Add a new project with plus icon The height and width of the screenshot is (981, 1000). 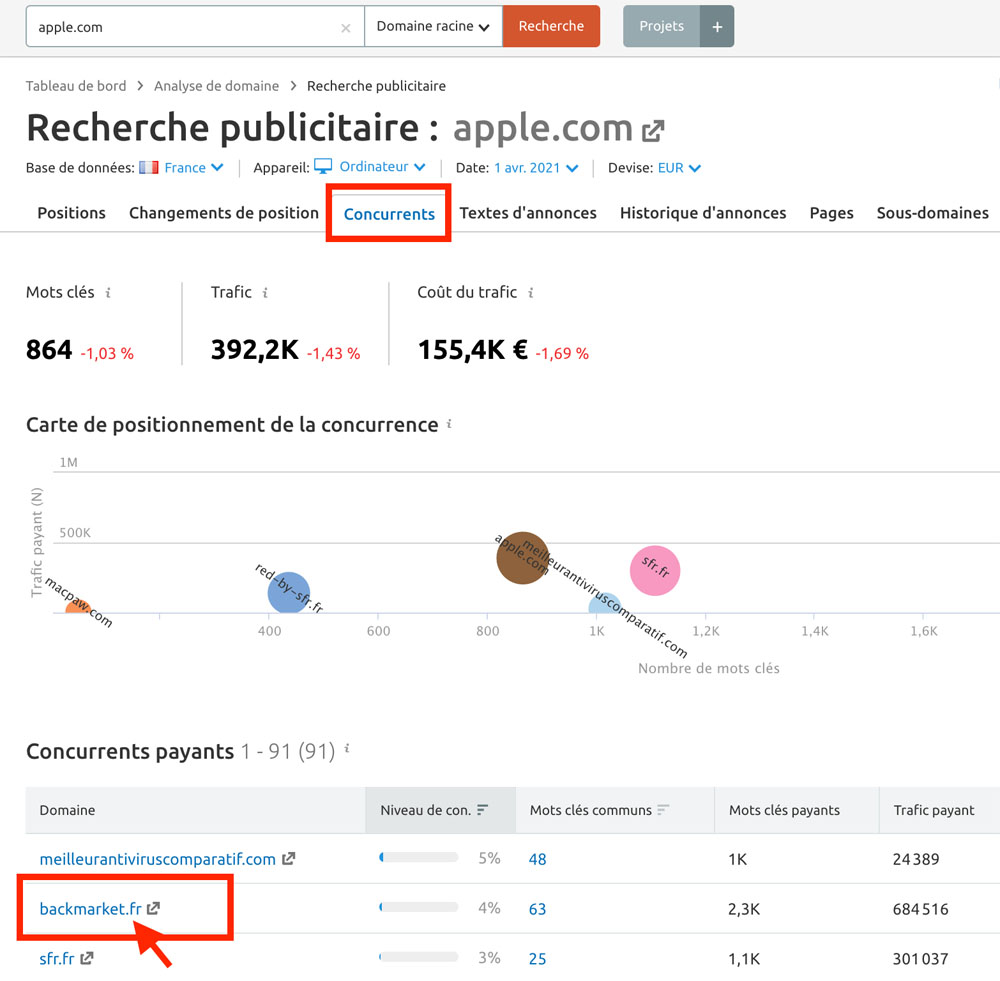[x=717, y=26]
